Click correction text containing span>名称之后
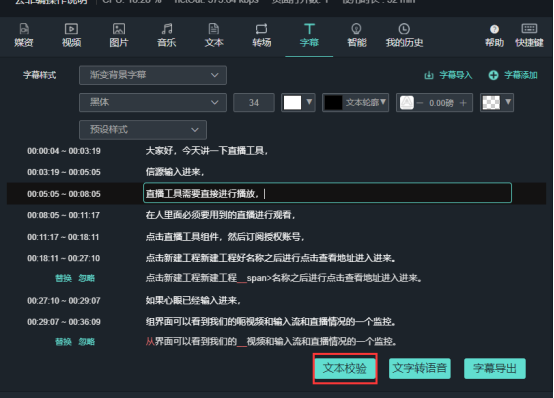 coord(284,278)
